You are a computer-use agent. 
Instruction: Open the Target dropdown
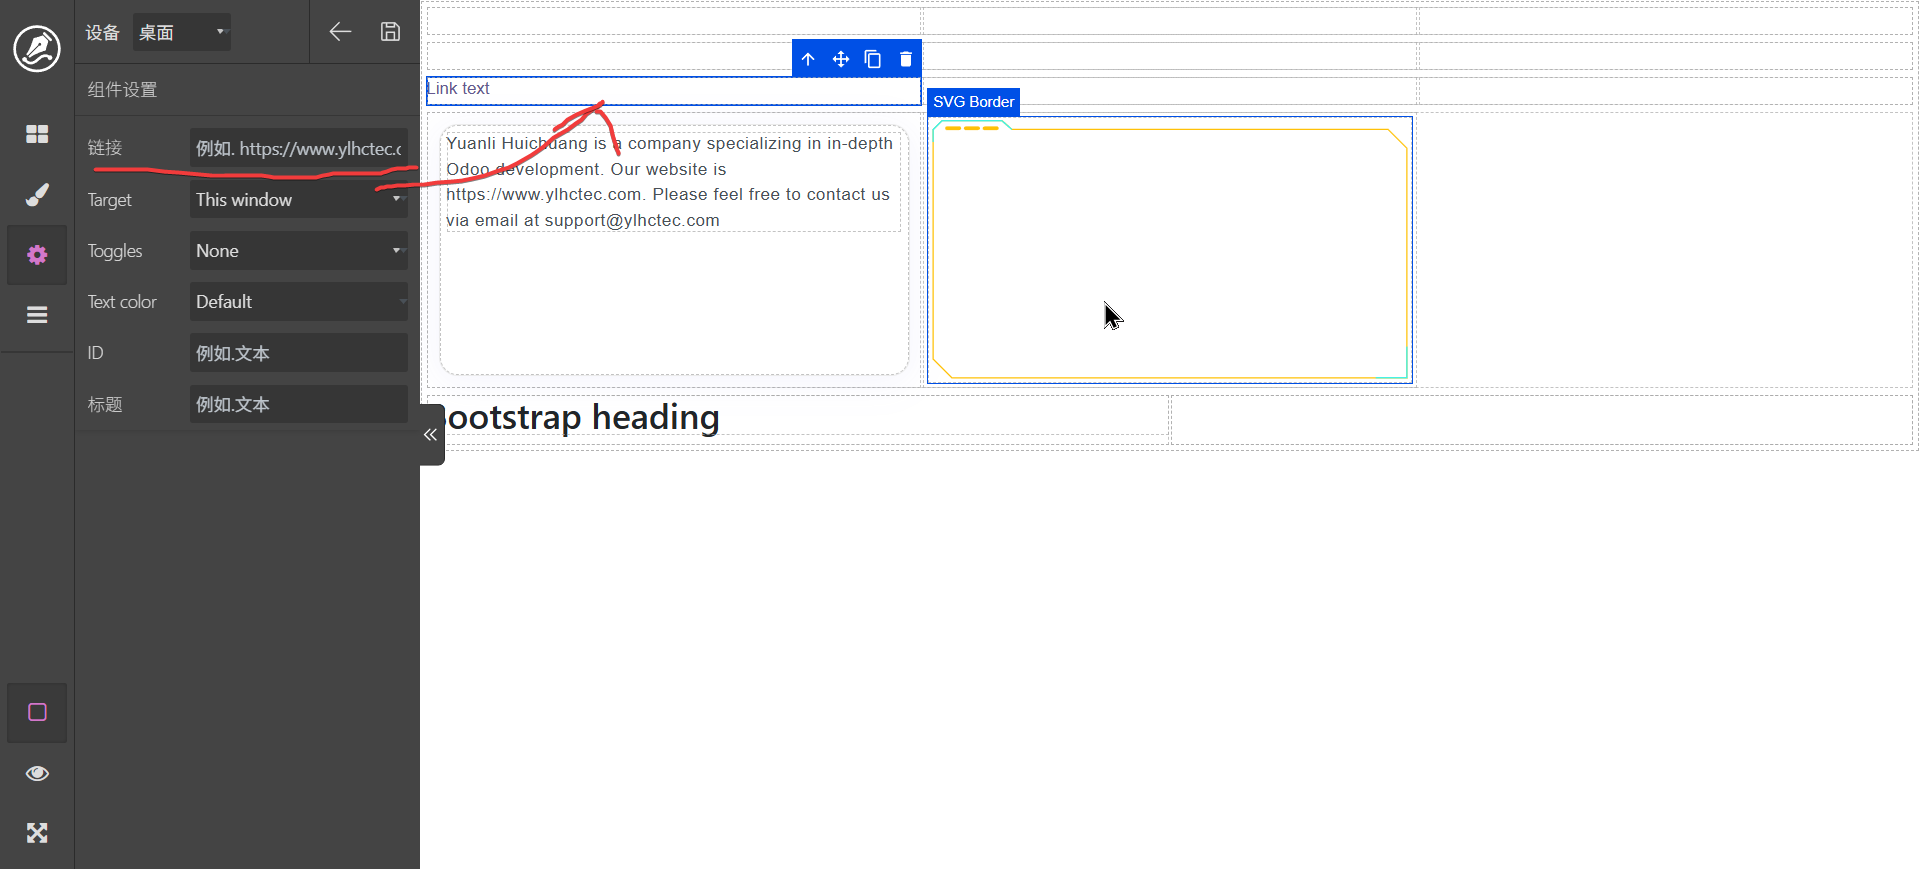point(298,200)
